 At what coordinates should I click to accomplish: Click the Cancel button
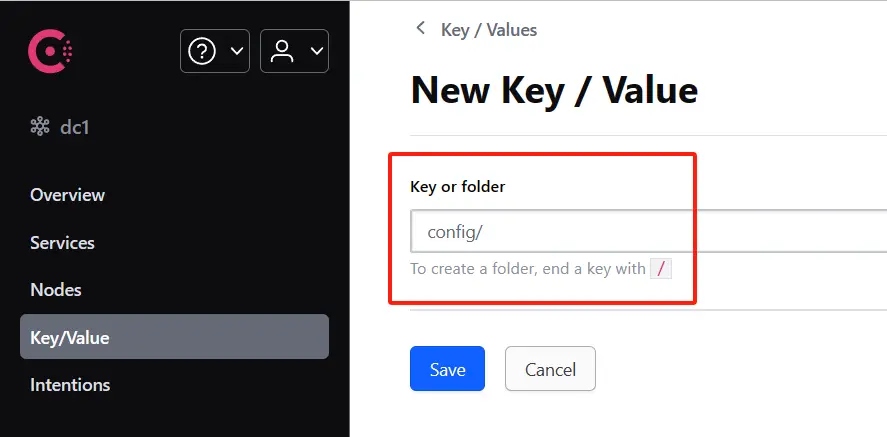click(550, 369)
